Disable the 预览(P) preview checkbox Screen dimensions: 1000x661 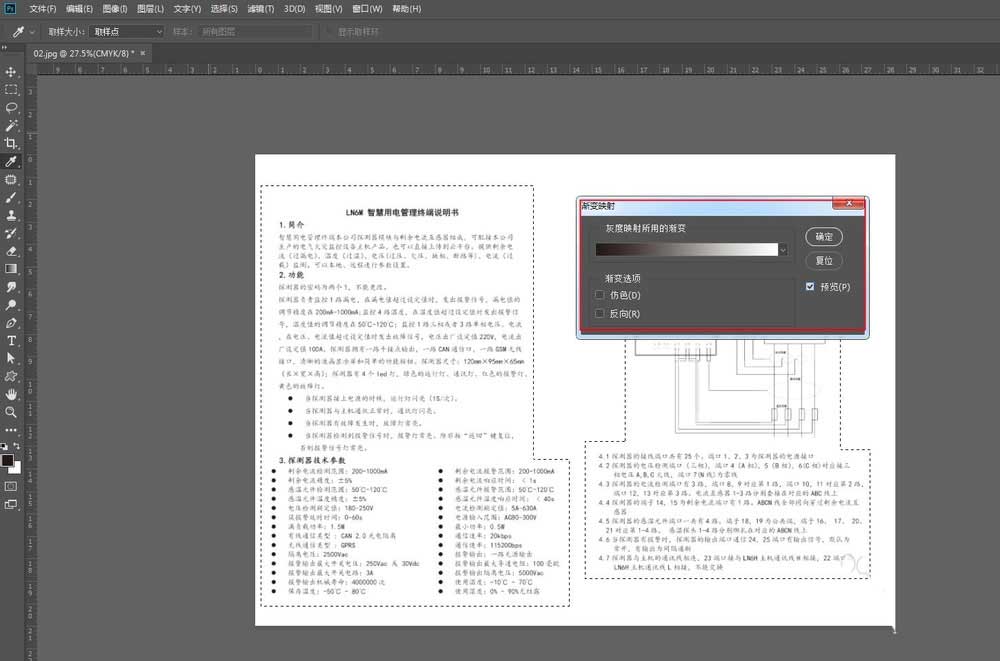pyautogui.click(x=810, y=287)
